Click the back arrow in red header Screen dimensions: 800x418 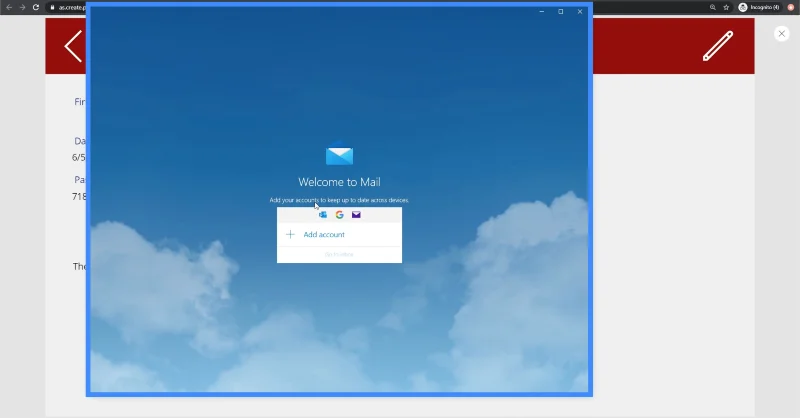click(73, 46)
